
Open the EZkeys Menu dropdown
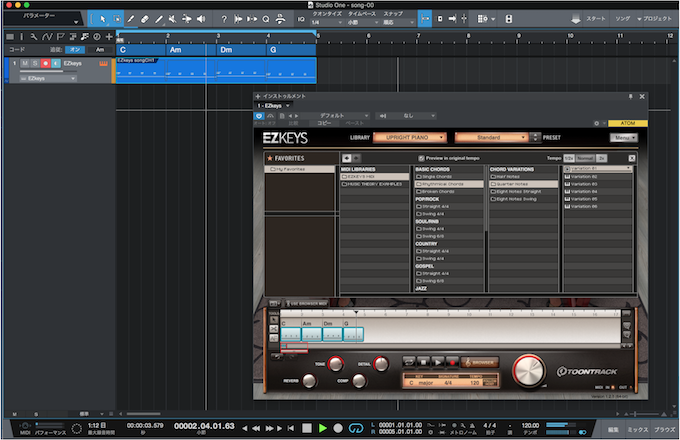coord(624,138)
